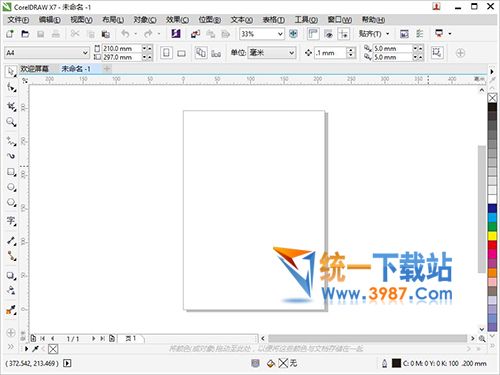
Task: Click the outline pen icon in status bar
Action: 384,363
